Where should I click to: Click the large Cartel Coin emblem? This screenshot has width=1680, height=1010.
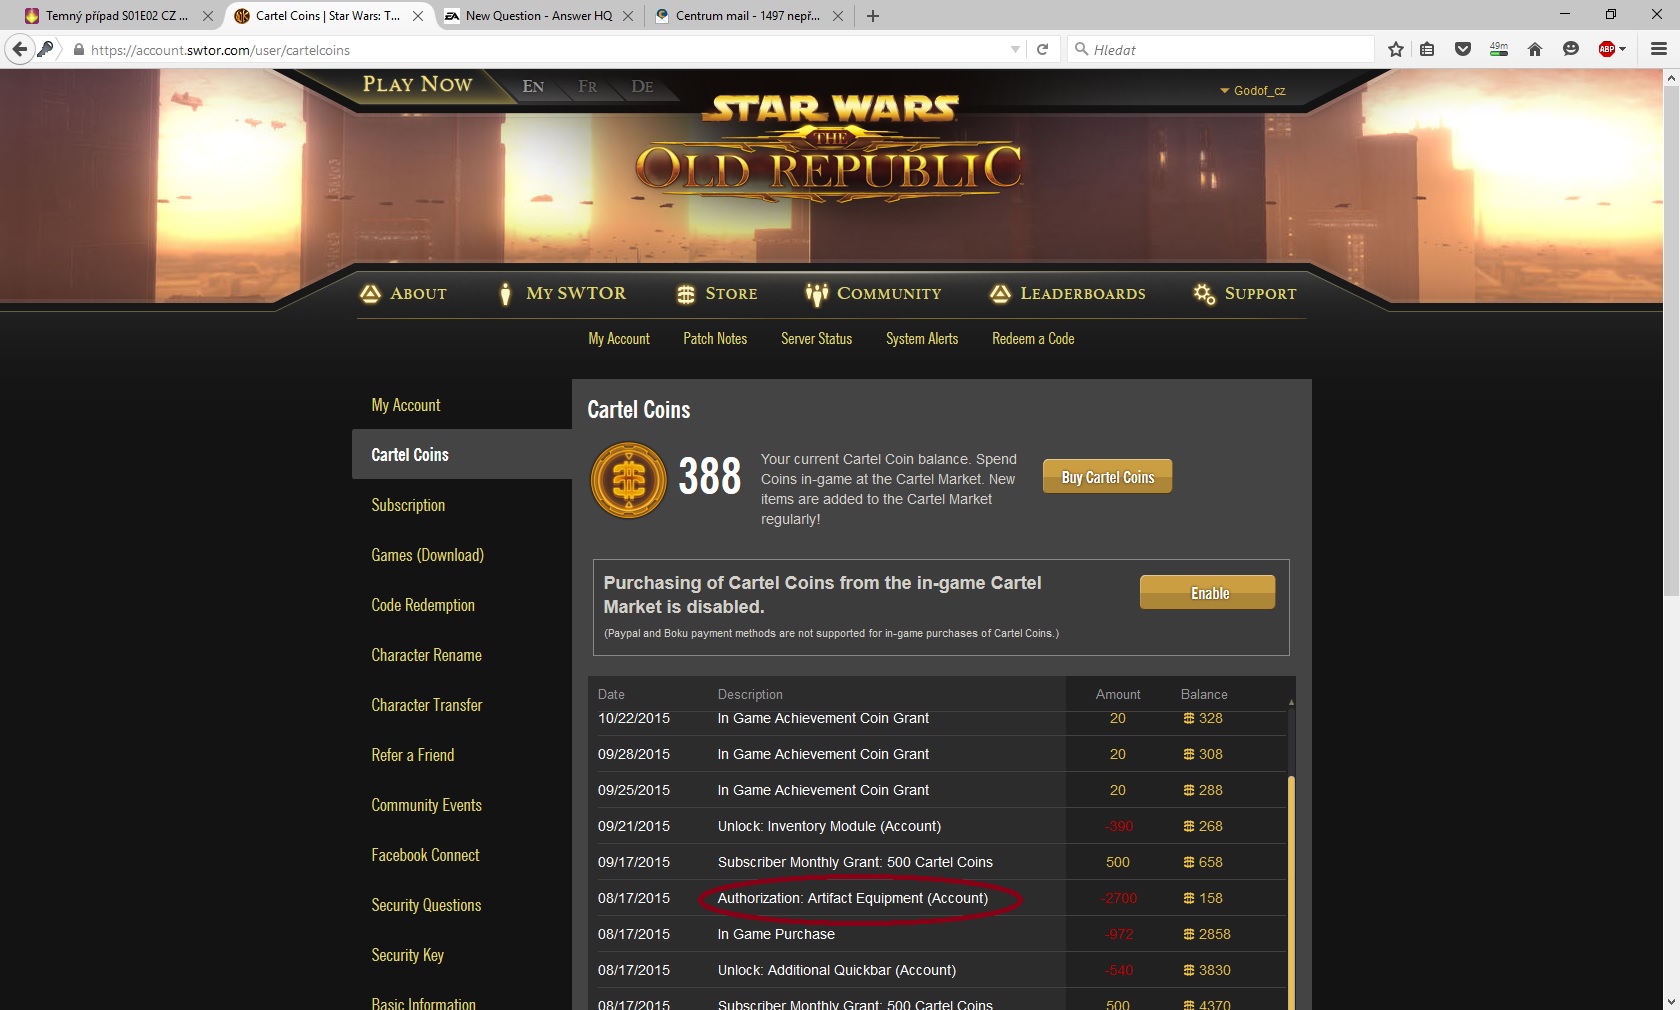click(629, 481)
